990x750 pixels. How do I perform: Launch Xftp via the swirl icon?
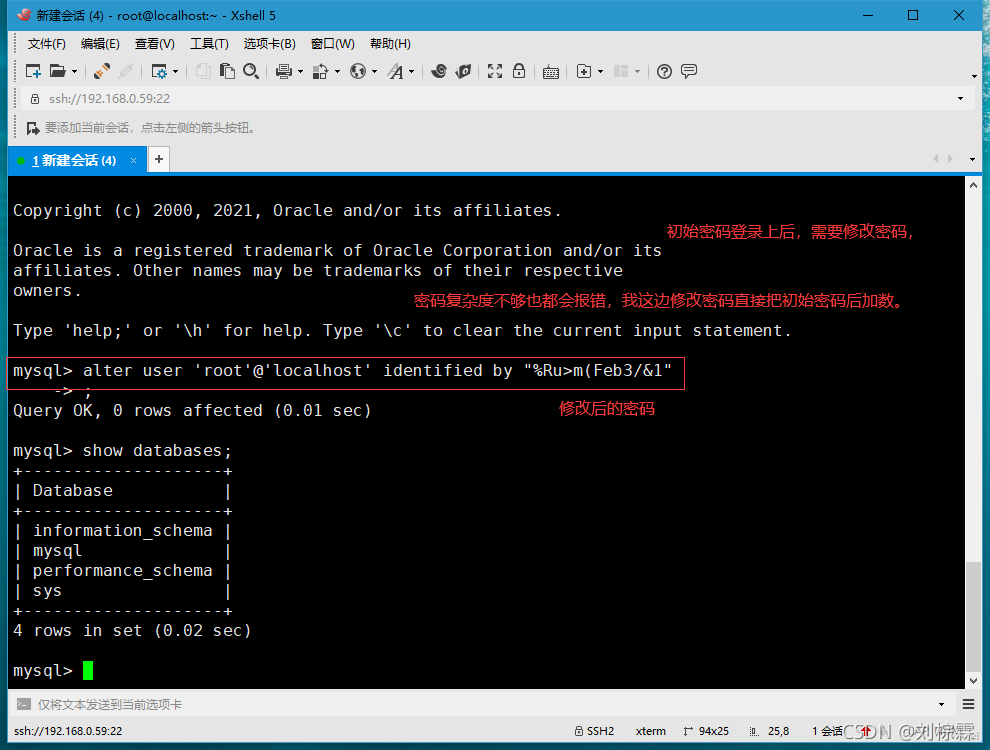(439, 71)
